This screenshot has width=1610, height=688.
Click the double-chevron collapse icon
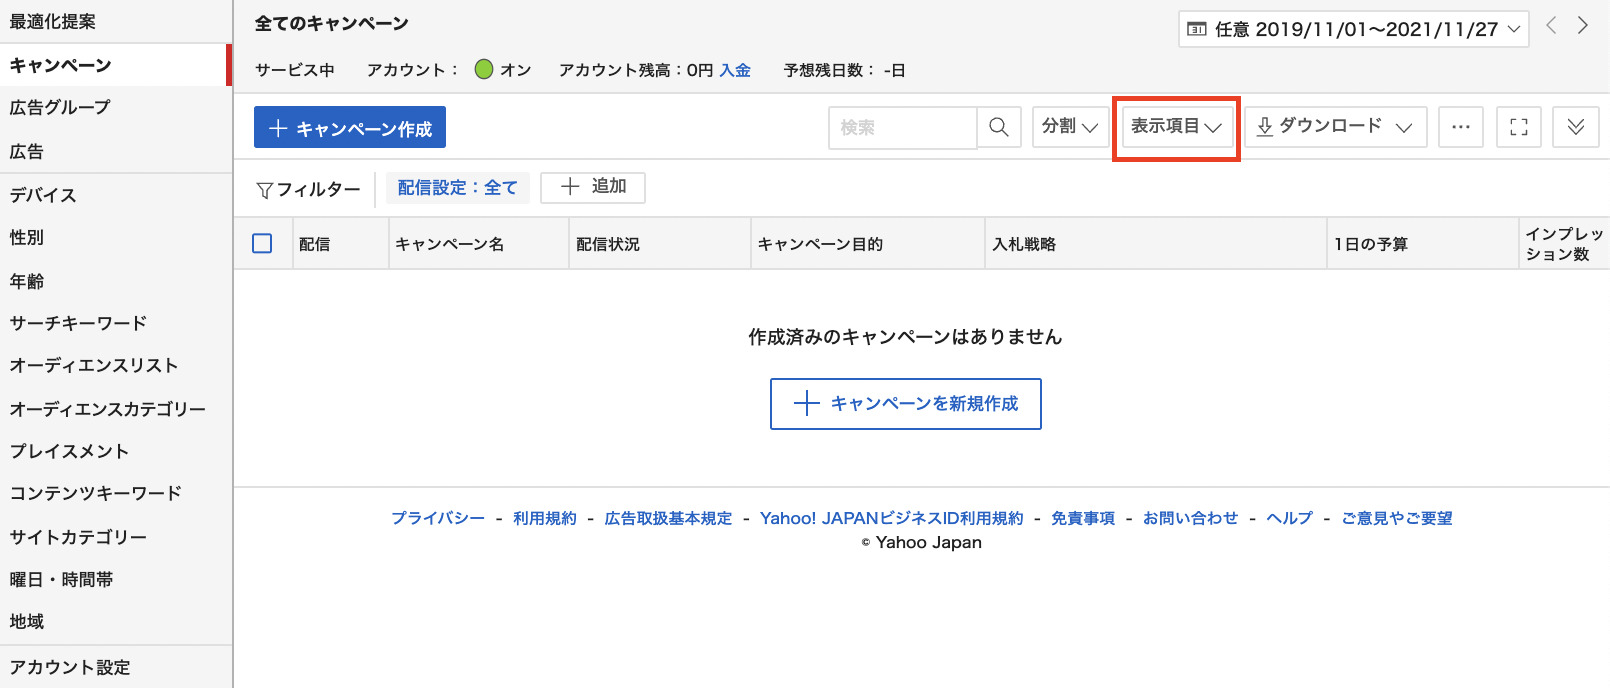1575,127
